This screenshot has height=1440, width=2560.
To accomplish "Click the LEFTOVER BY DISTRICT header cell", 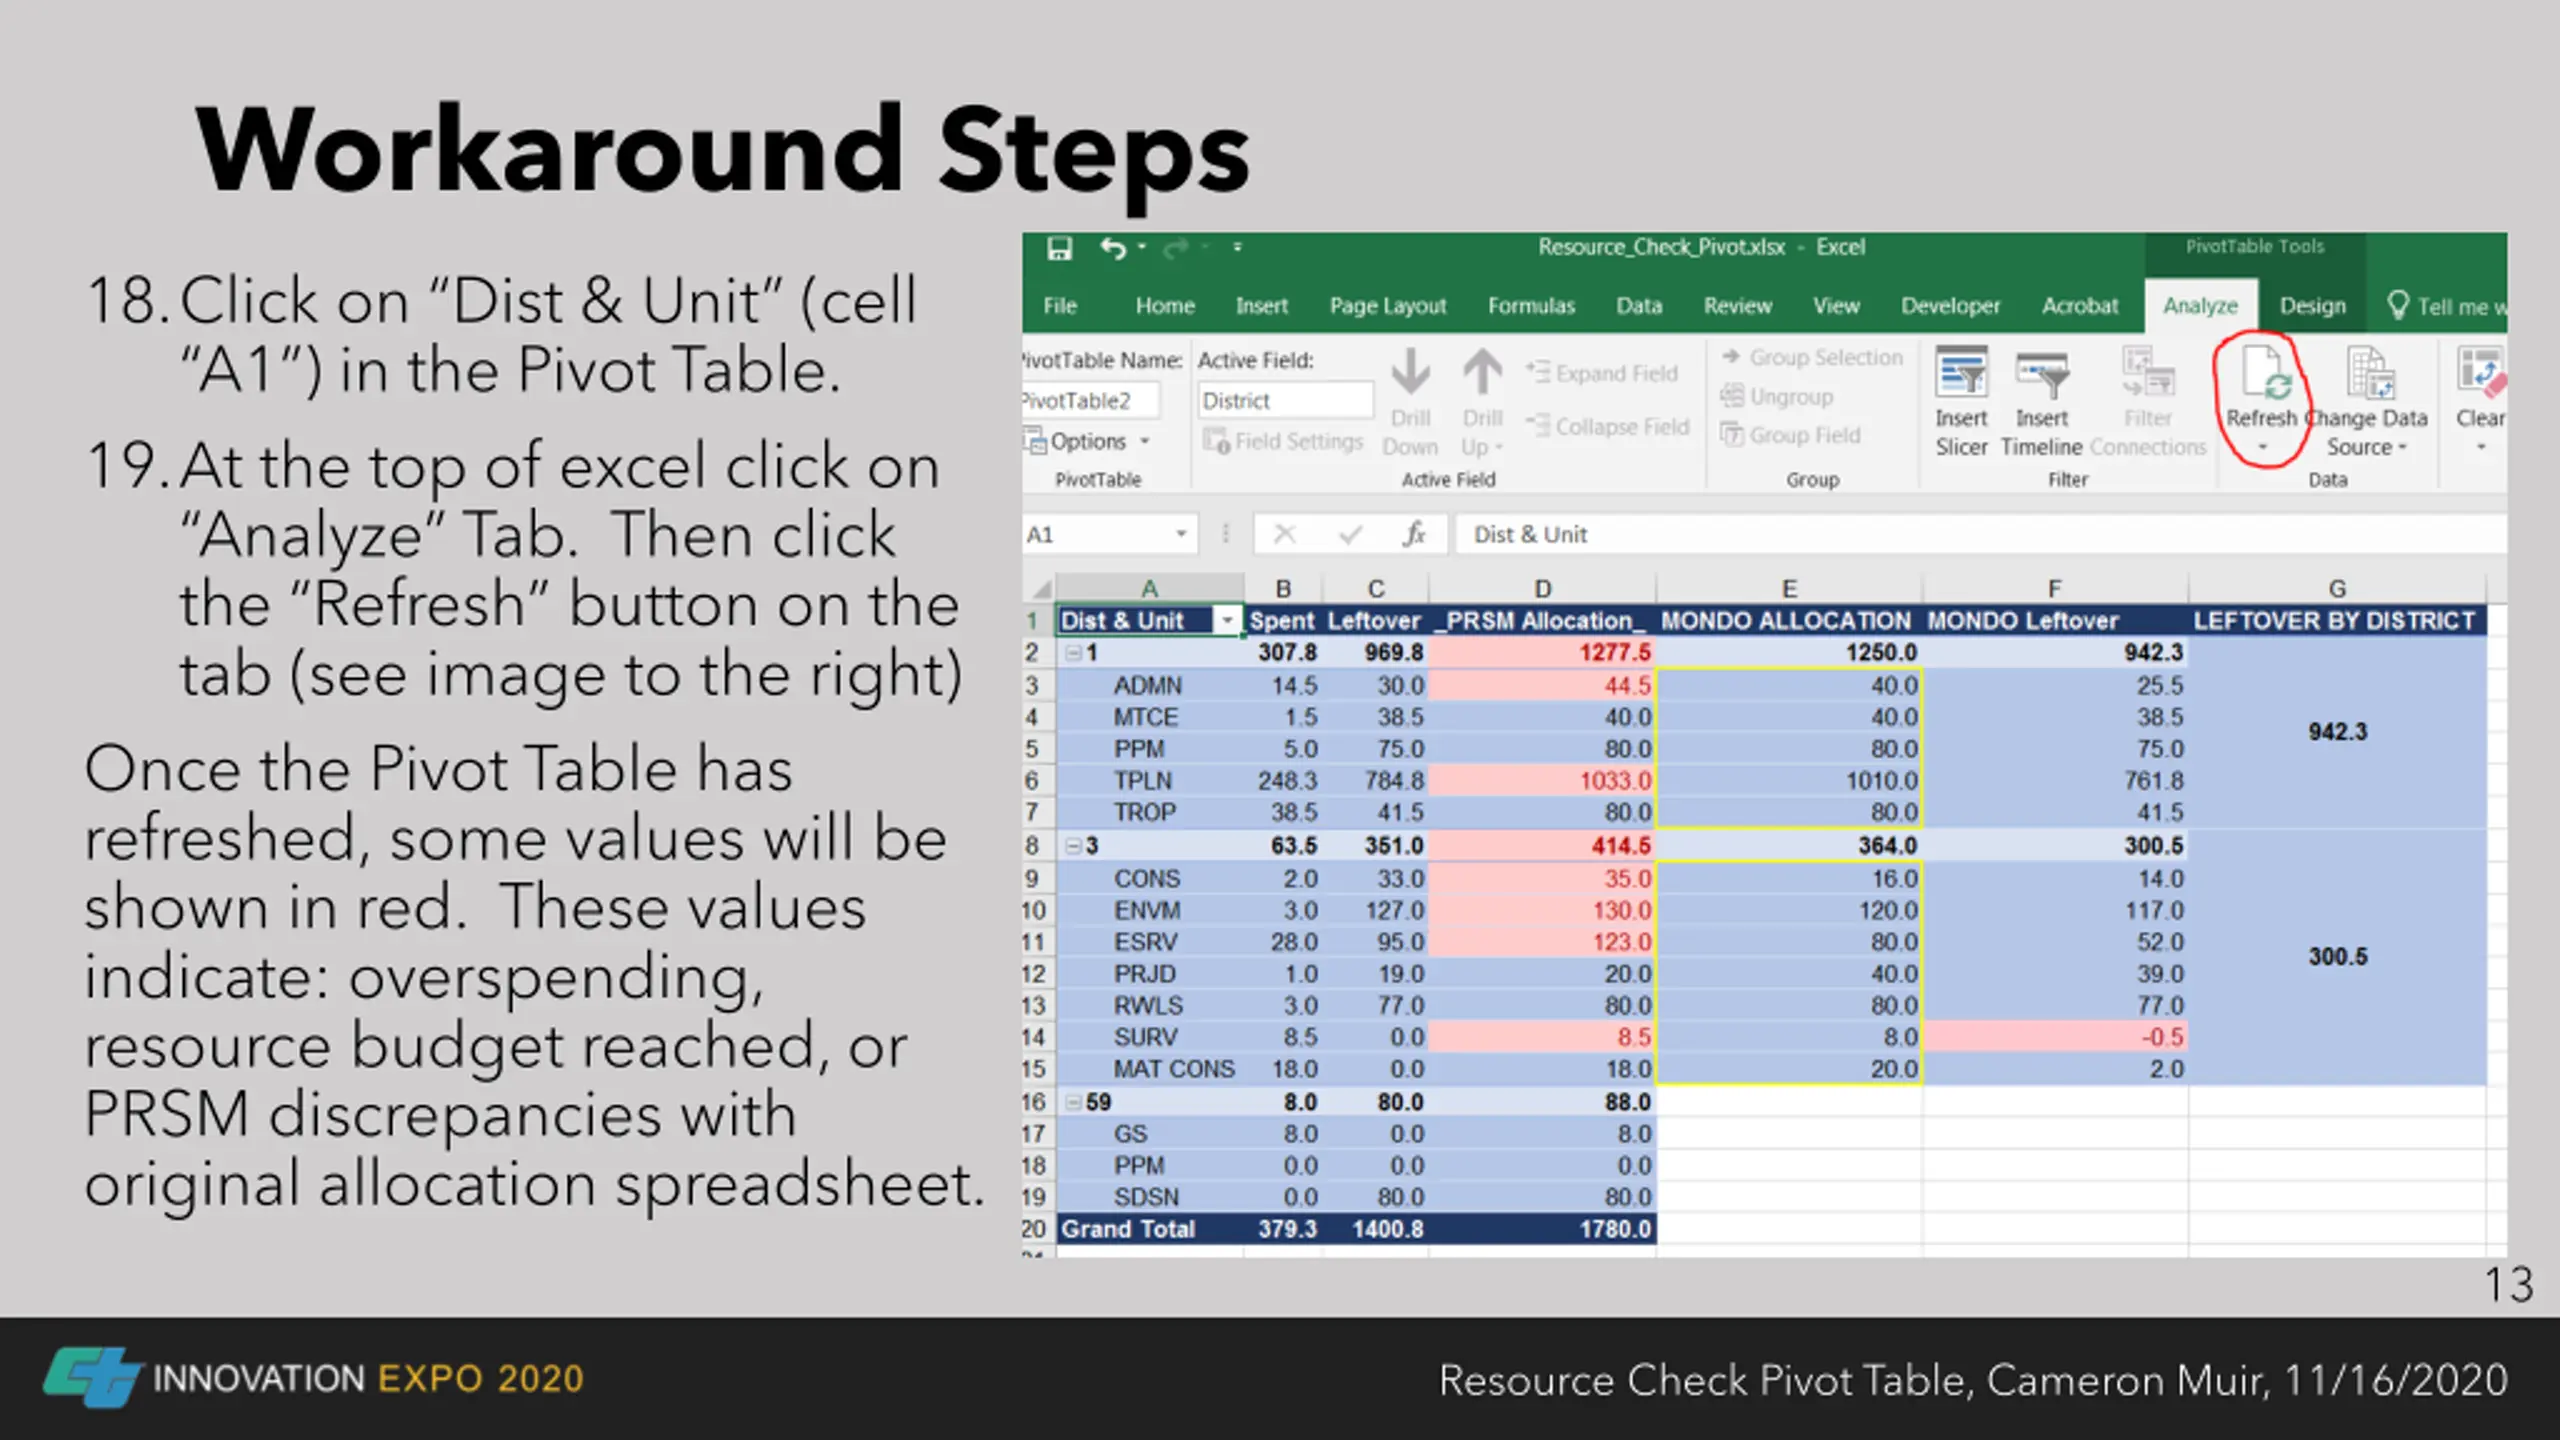I will point(2337,621).
